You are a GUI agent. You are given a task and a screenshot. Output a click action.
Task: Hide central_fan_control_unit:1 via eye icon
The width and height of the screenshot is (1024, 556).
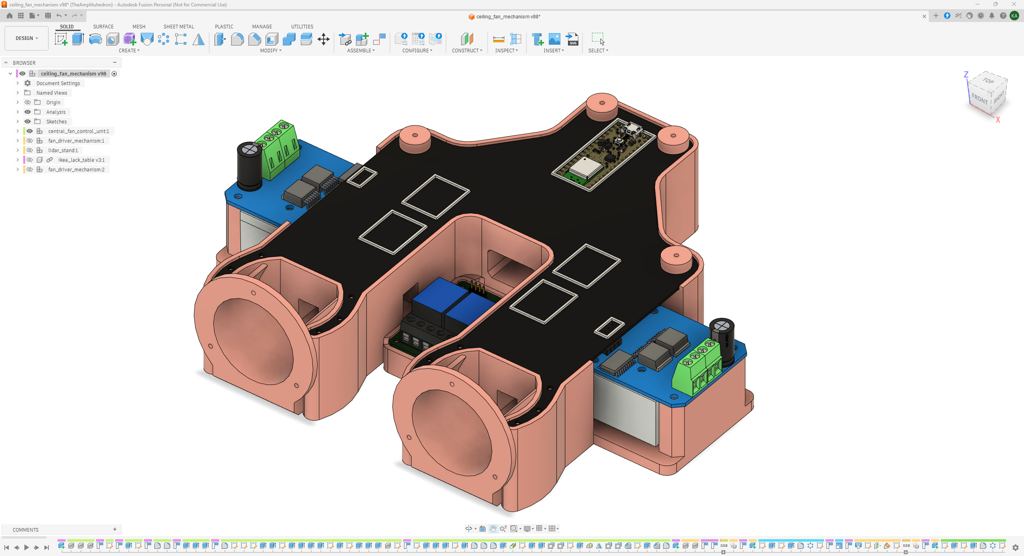[29, 131]
